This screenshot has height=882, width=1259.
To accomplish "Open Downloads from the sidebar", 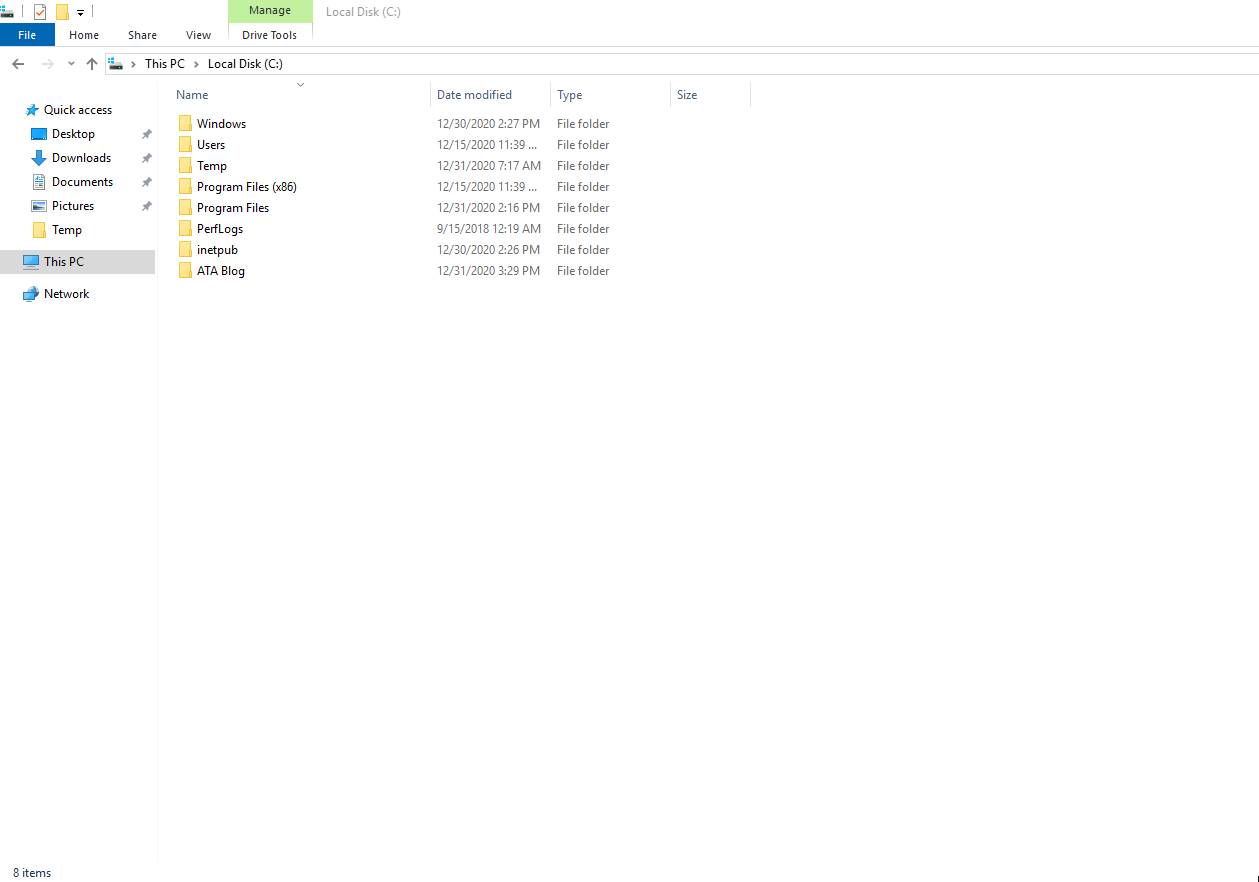I will 79,157.
